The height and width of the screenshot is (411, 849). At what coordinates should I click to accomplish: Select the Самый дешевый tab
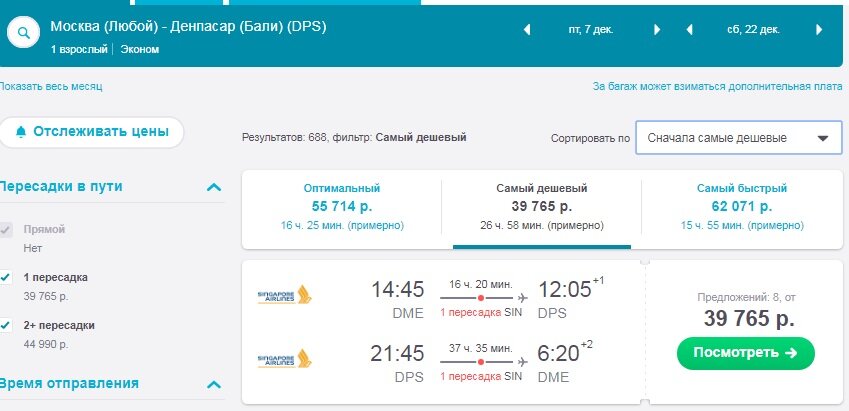coord(541,209)
